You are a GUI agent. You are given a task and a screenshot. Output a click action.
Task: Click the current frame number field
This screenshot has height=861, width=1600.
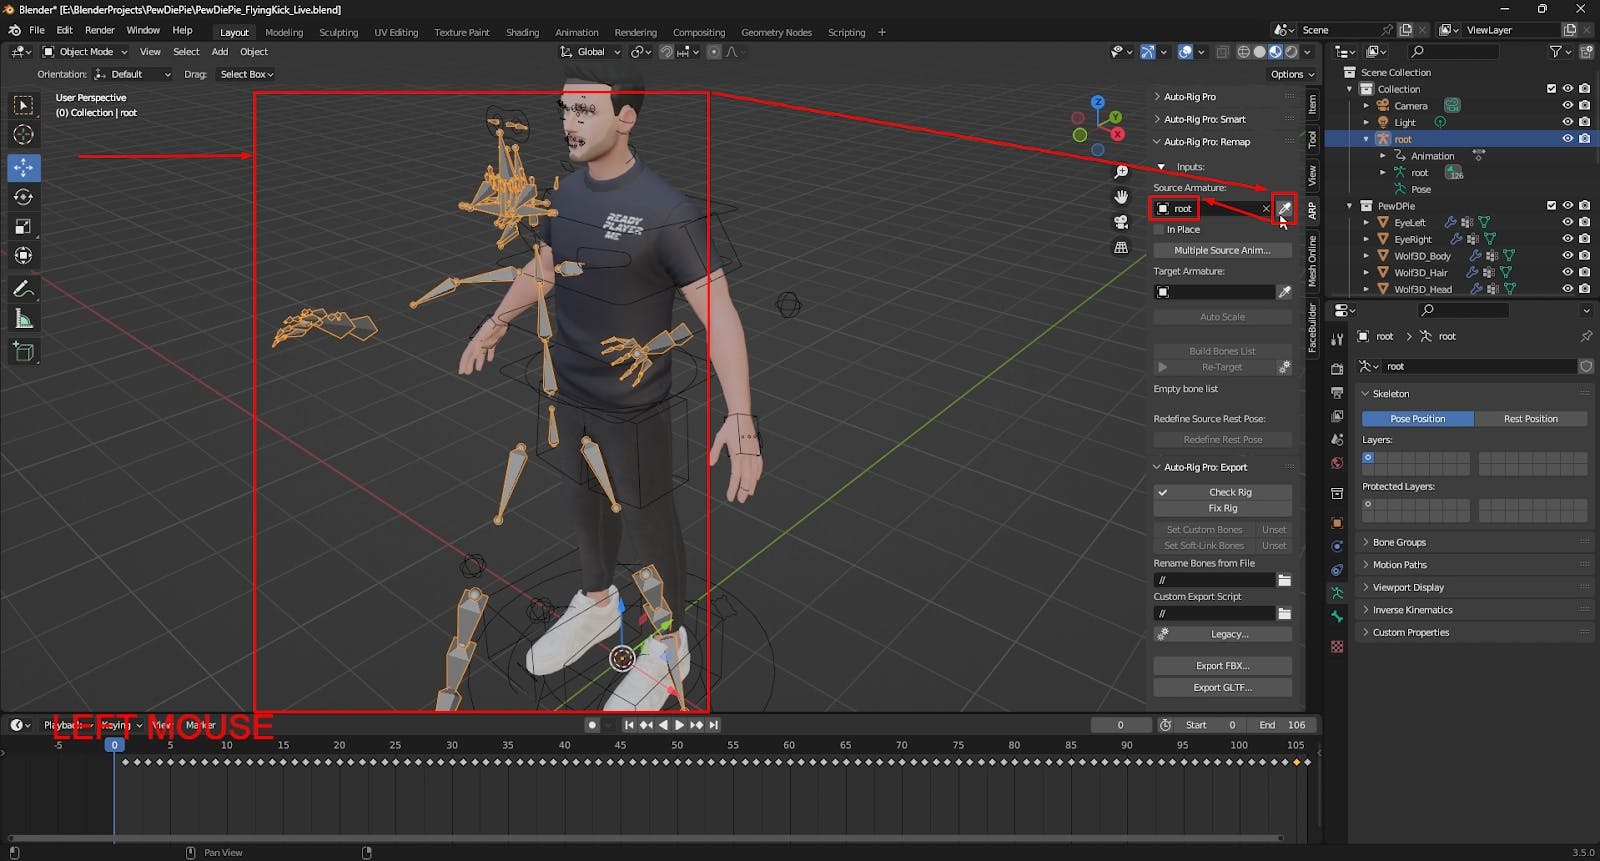(x=1120, y=725)
